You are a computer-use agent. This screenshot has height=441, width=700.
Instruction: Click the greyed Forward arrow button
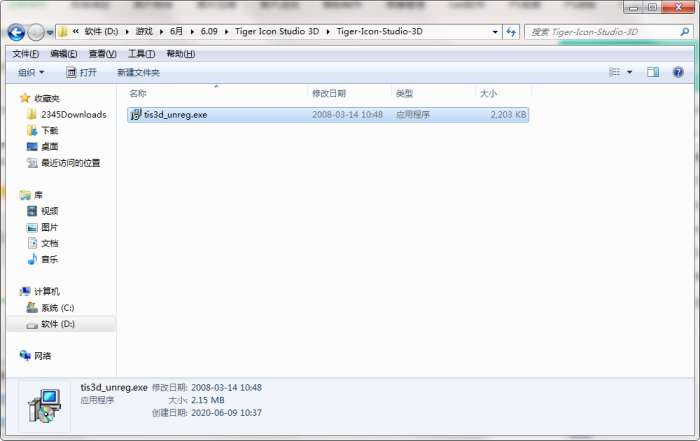[36, 33]
